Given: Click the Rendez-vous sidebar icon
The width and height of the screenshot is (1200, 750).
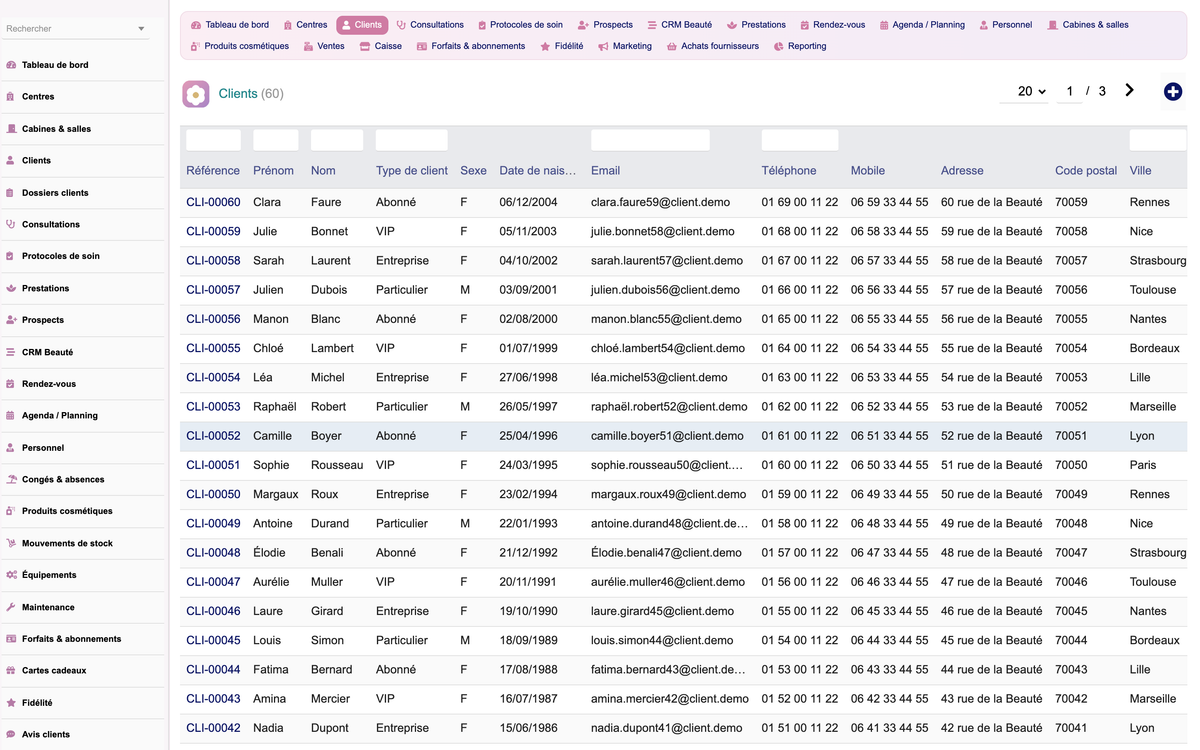Looking at the screenshot, I should [11, 384].
